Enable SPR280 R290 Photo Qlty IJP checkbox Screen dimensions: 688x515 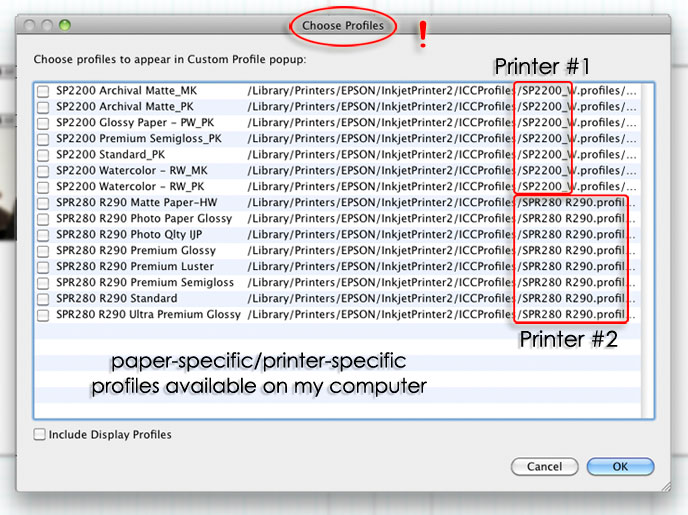click(x=43, y=235)
